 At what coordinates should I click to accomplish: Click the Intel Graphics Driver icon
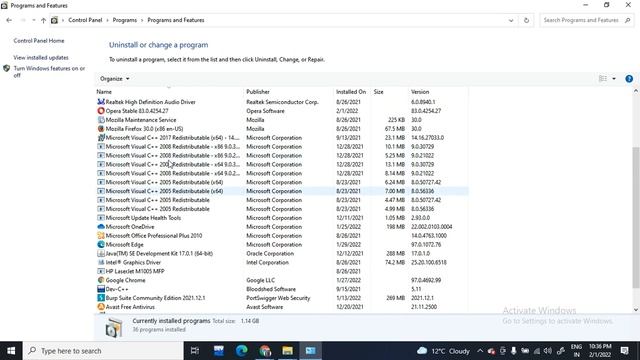tap(101, 262)
